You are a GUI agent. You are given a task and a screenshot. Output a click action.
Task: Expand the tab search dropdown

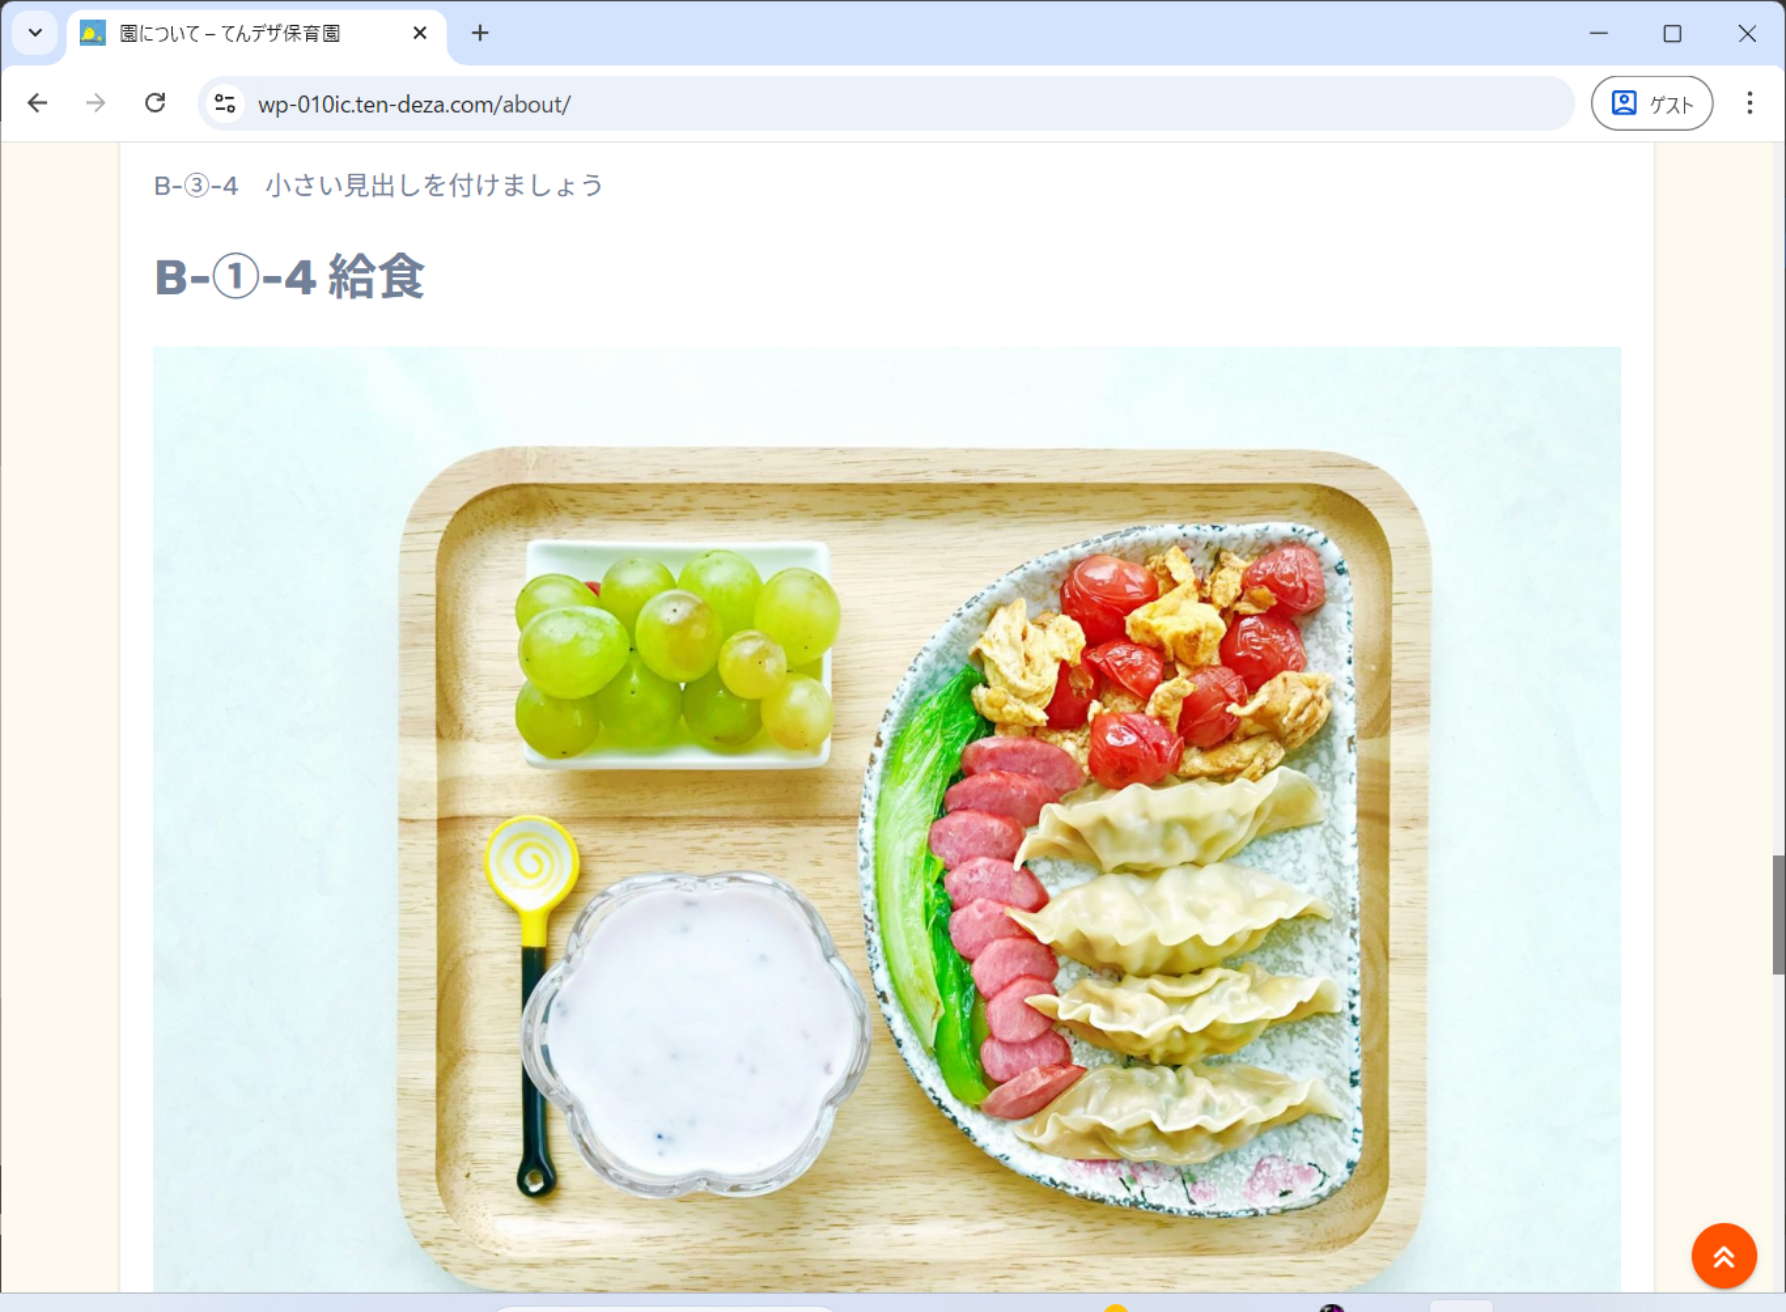(35, 33)
